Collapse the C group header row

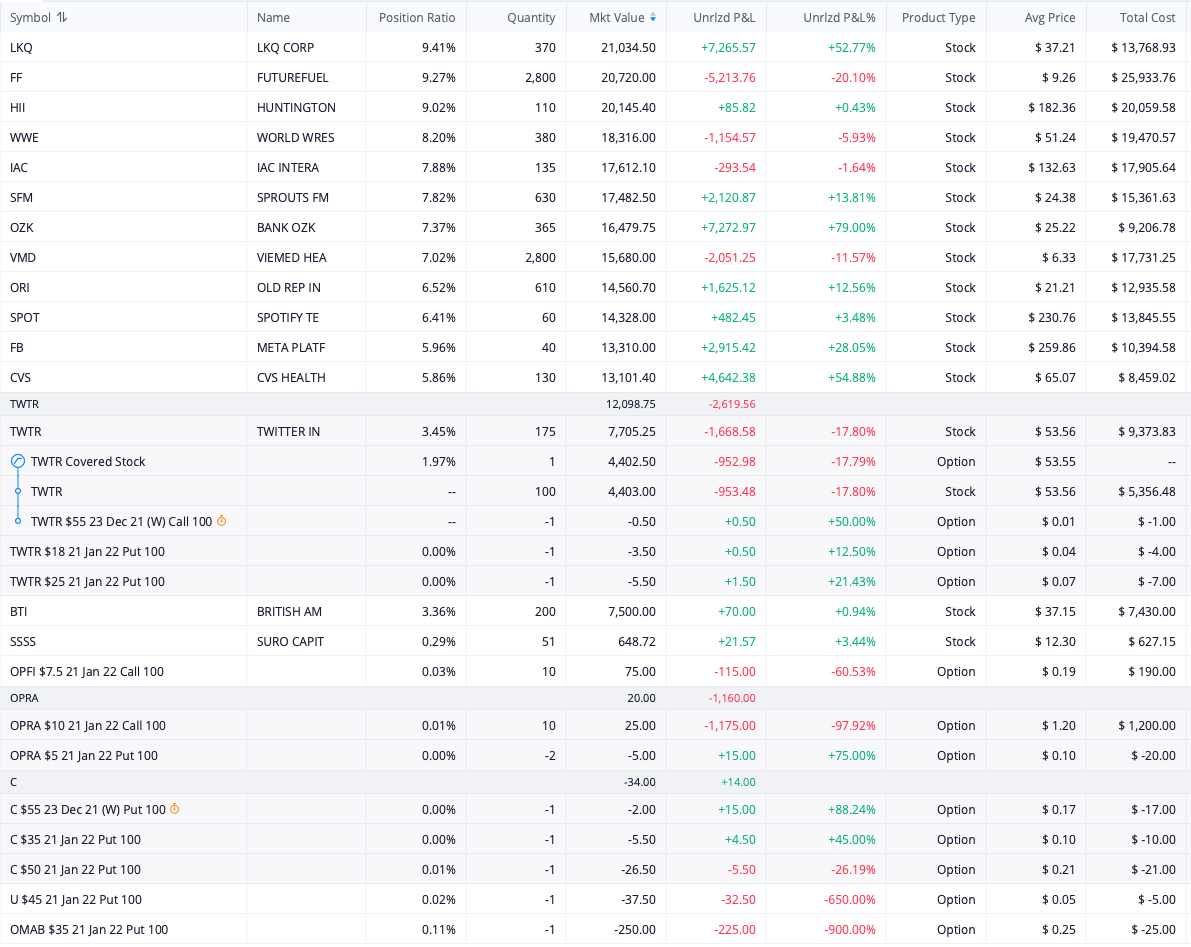[596, 782]
